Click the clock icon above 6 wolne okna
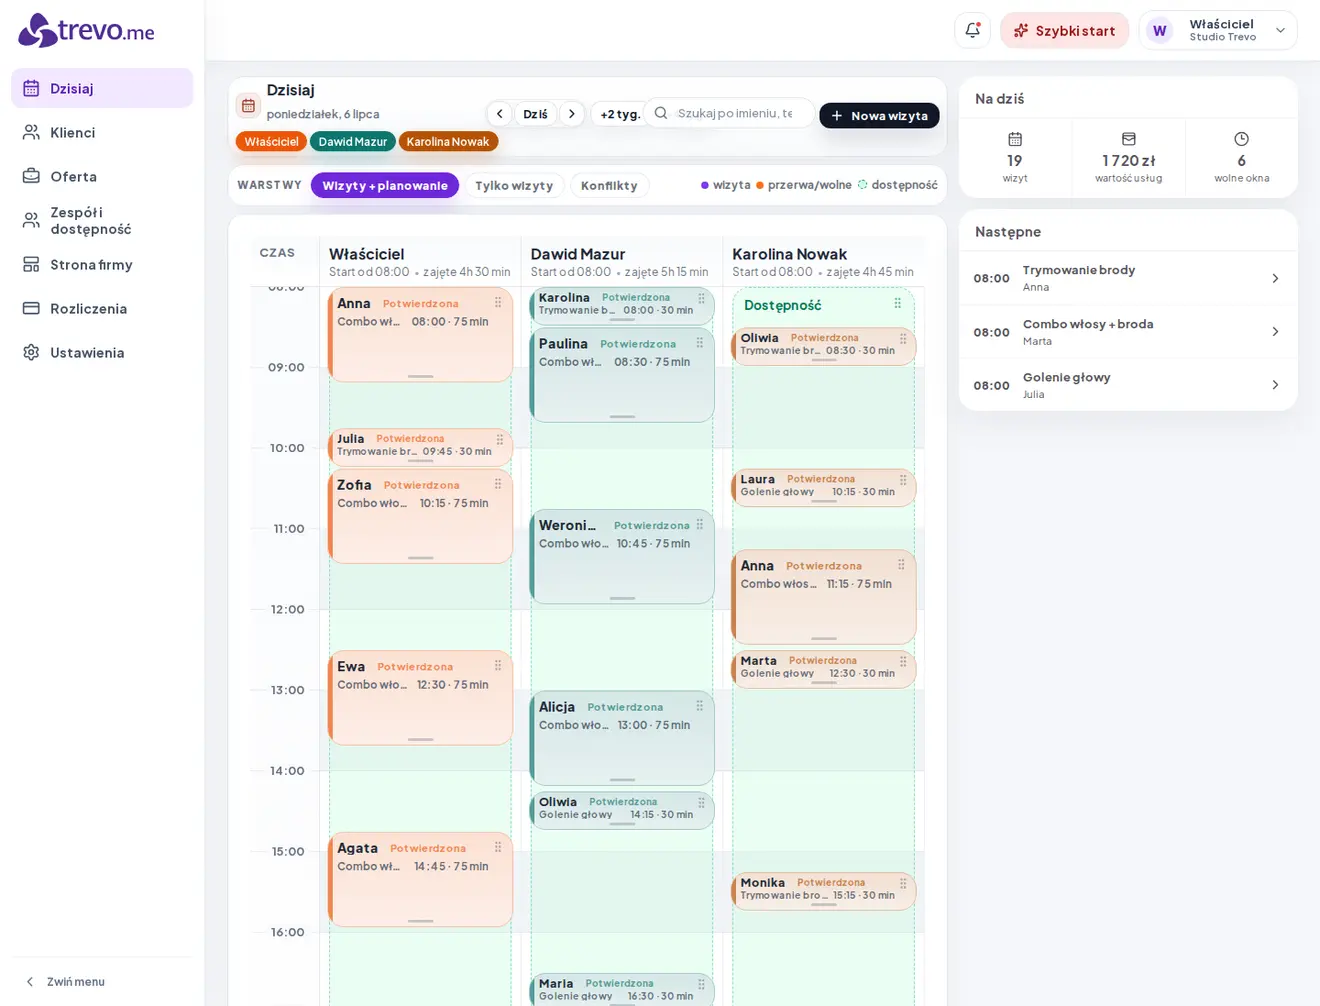 pyautogui.click(x=1242, y=139)
